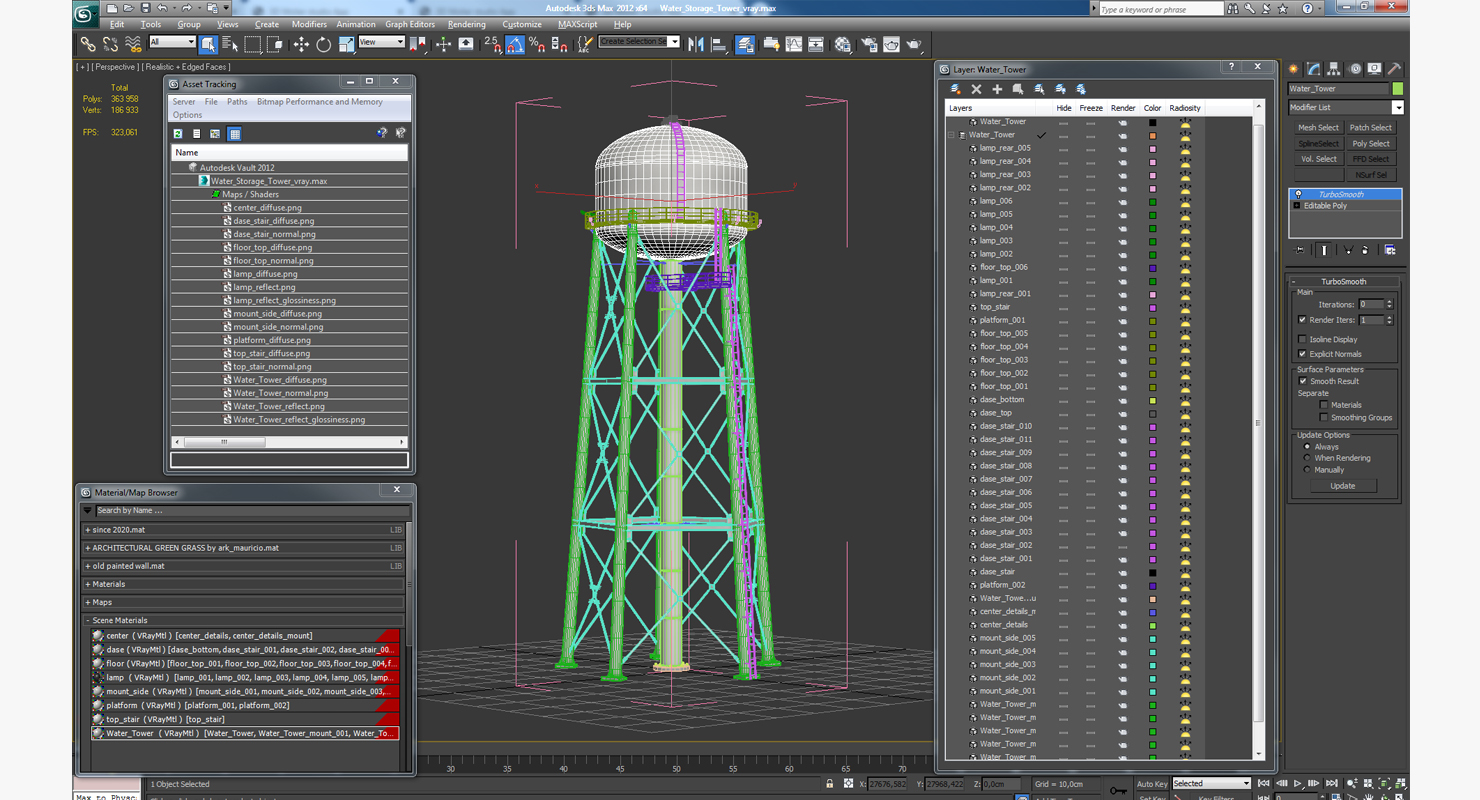The image size is (1480, 800).
Task: Click orange color swatch of Water_Tower layer
Action: (1152, 135)
